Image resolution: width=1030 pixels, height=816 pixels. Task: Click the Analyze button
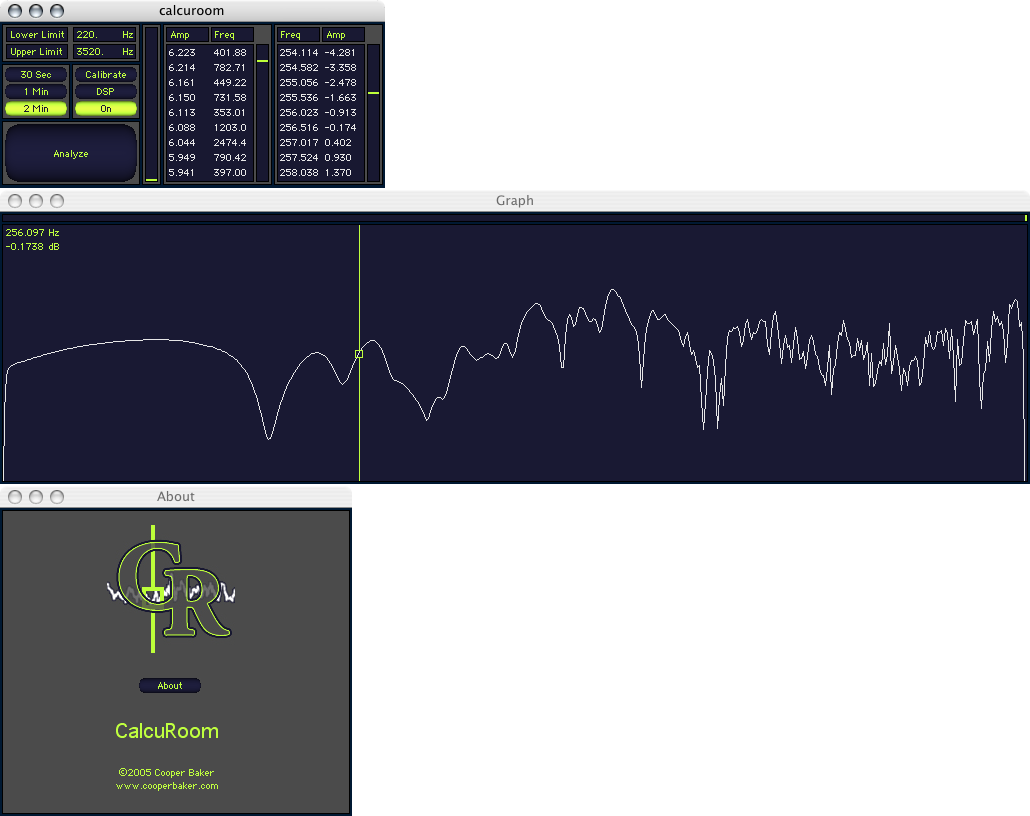71,153
